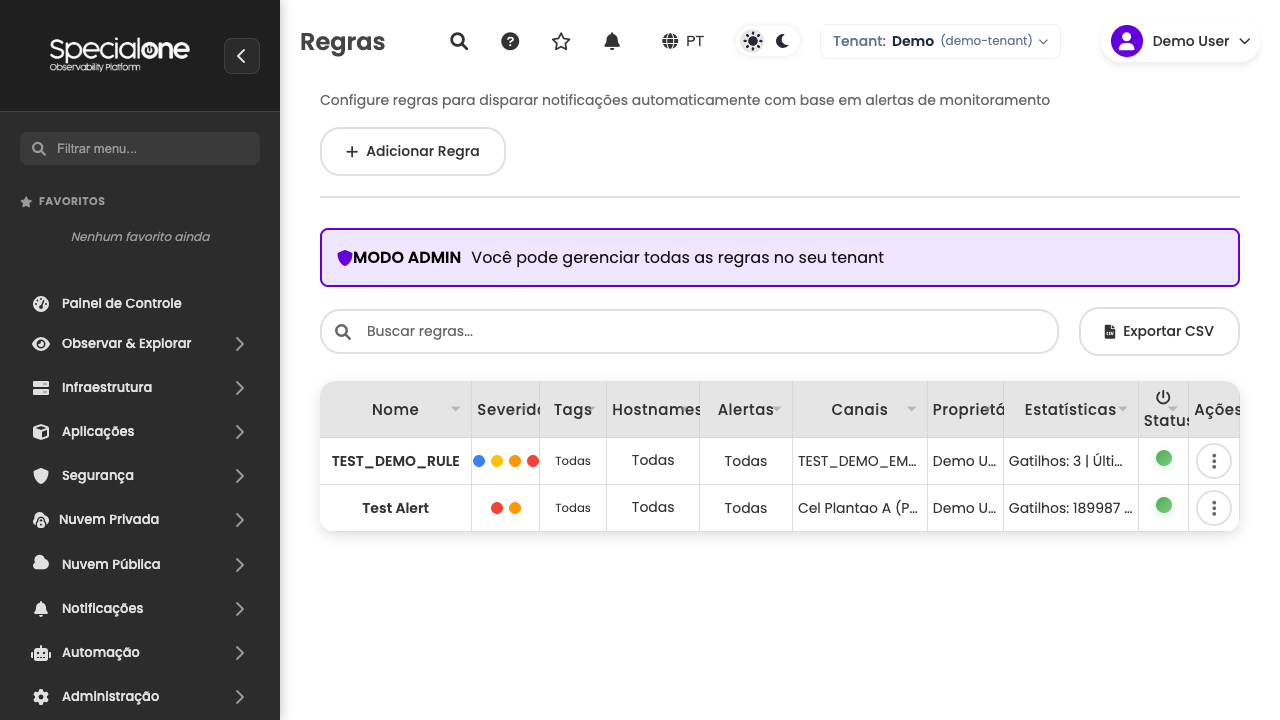Image resolution: width=1280 pixels, height=720 pixels.
Task: Click the Infraestrutura server icon
Action: (41, 387)
